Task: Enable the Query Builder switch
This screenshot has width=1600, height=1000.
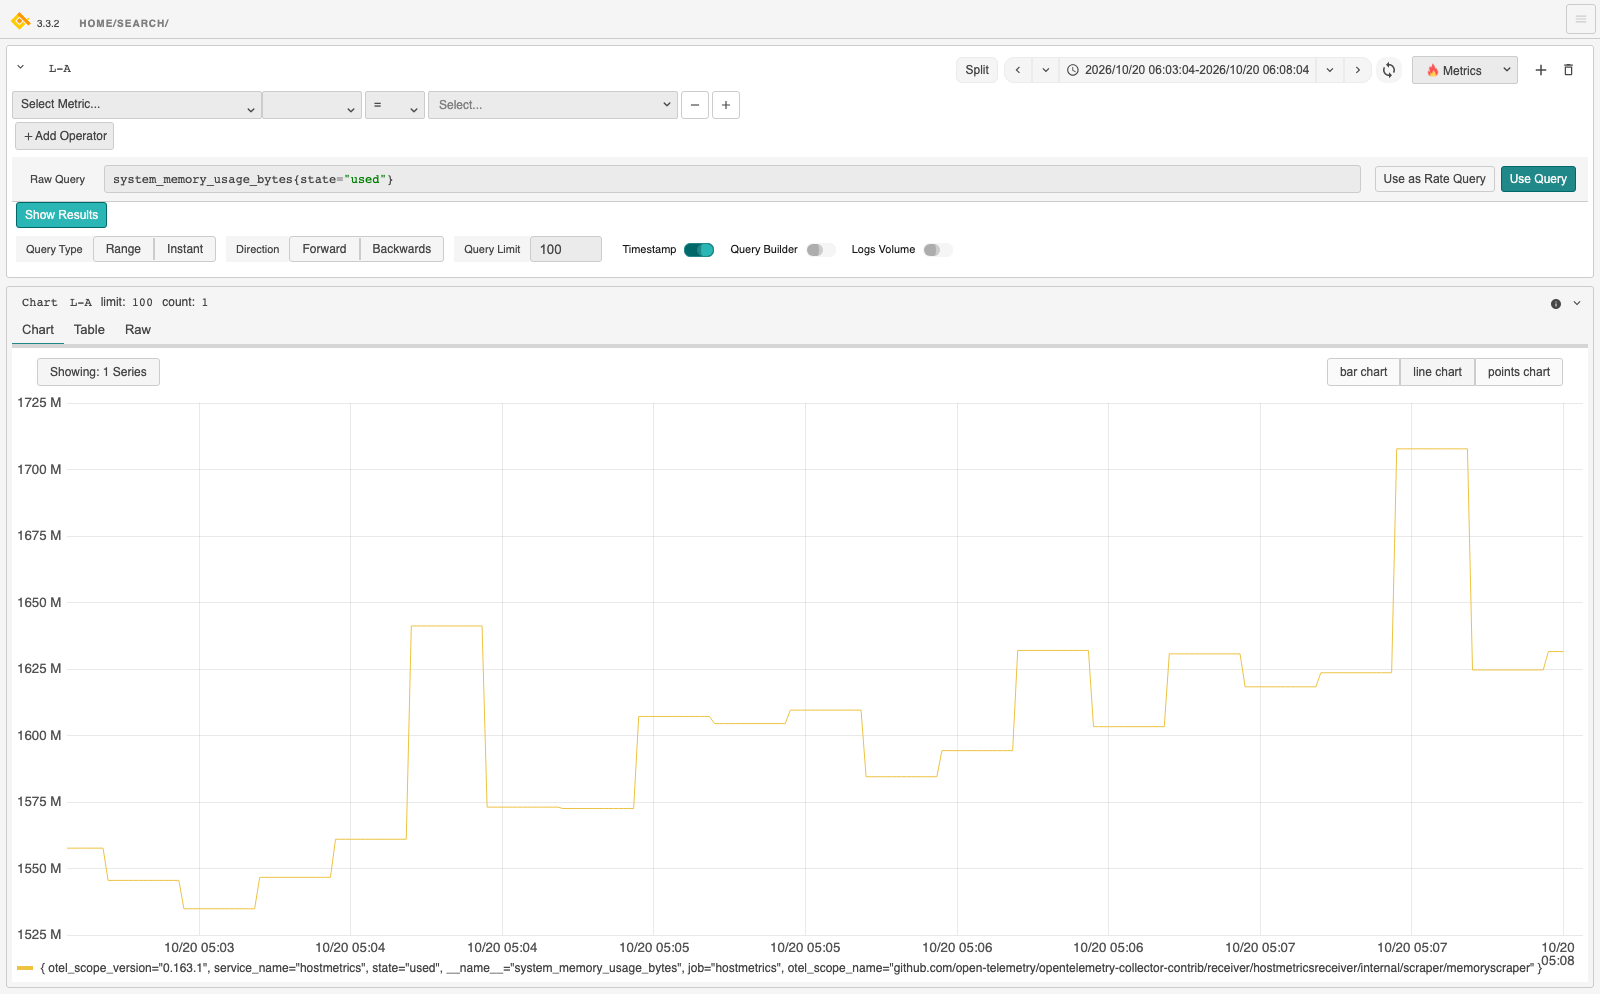Action: pos(821,250)
